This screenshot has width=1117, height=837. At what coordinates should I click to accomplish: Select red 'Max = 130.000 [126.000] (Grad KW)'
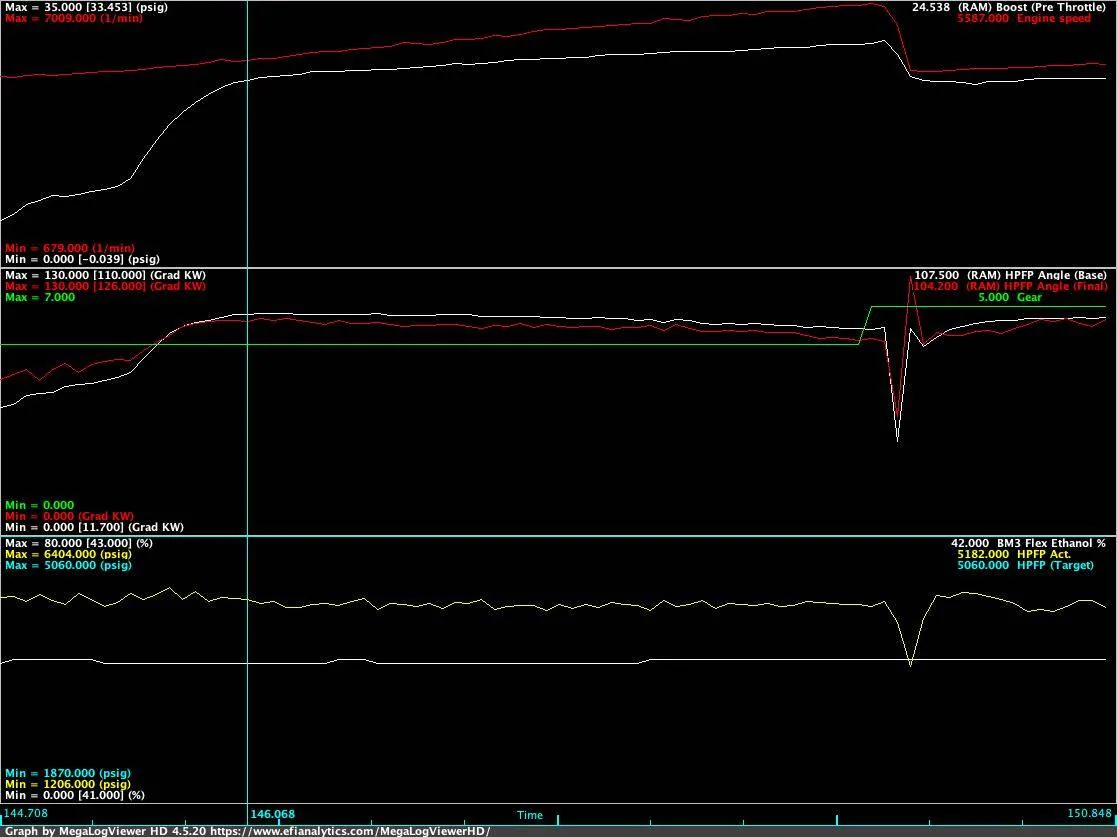pyautogui.click(x=105, y=286)
